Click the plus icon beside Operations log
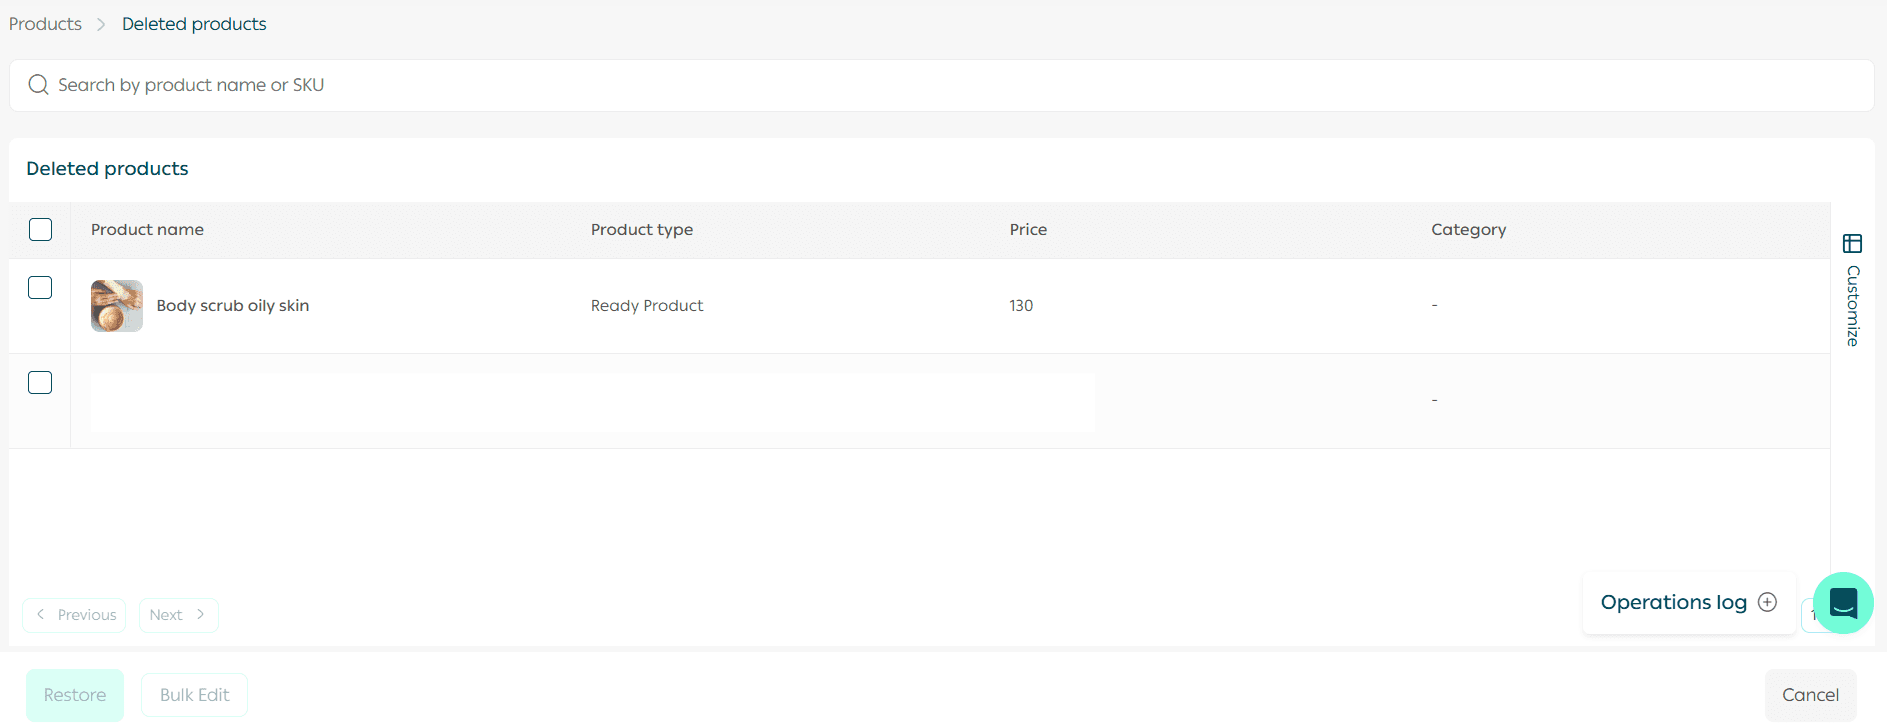The width and height of the screenshot is (1887, 727). [x=1767, y=602]
